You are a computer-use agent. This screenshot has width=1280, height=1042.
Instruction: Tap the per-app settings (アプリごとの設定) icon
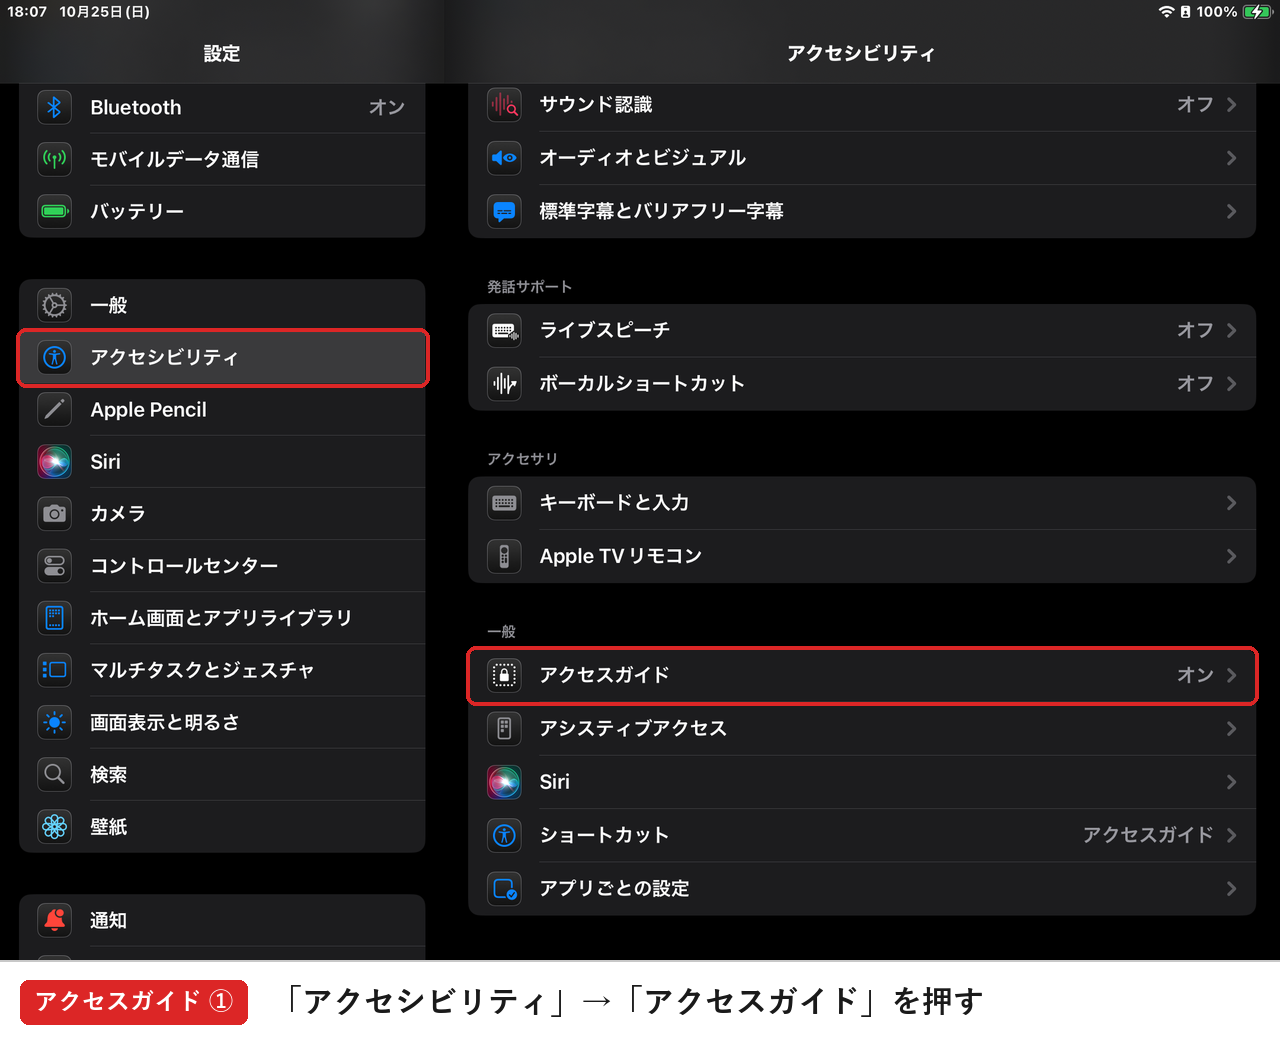(x=504, y=888)
